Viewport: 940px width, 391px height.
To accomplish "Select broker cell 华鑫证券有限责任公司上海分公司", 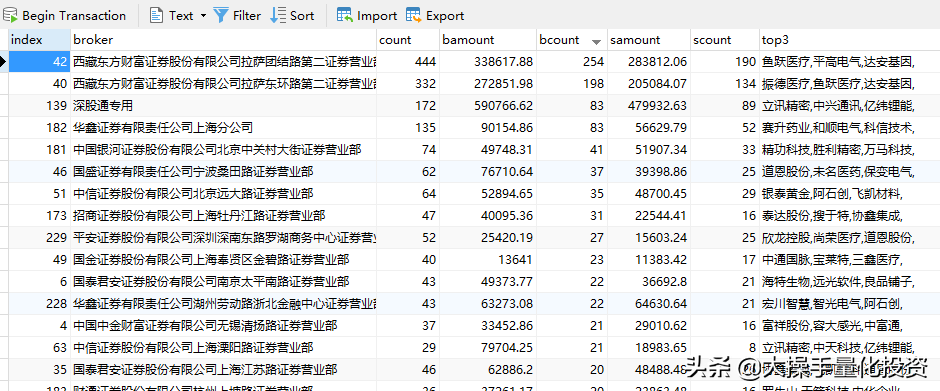I will [x=224, y=128].
